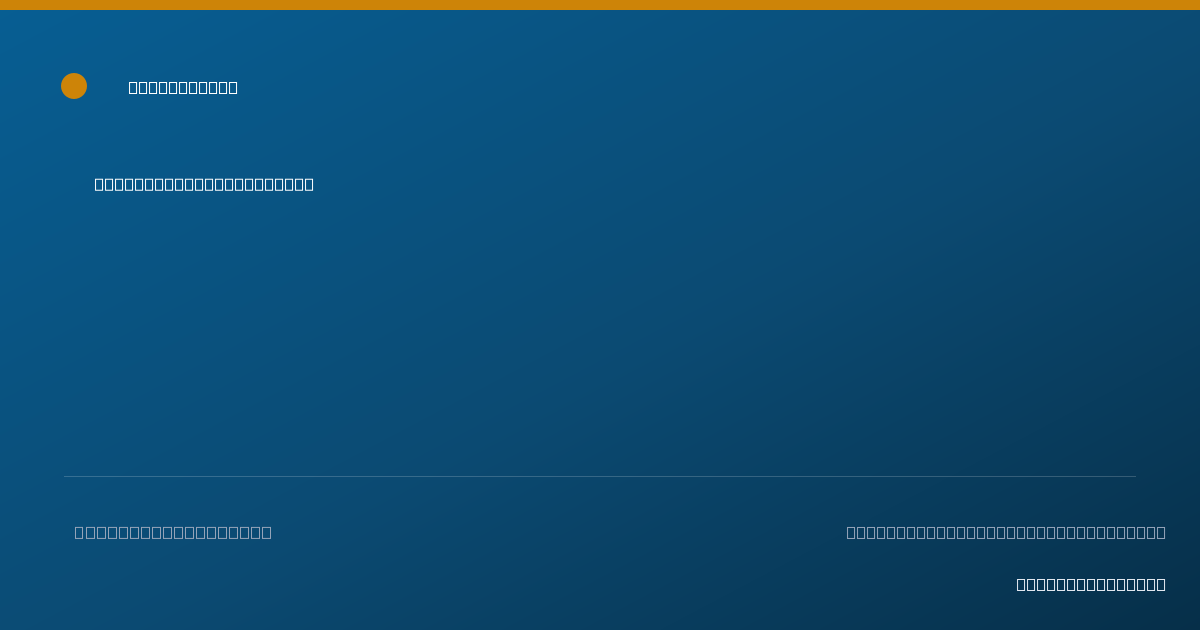
Task: Click the orange circle logo icon
Action: coord(74,86)
